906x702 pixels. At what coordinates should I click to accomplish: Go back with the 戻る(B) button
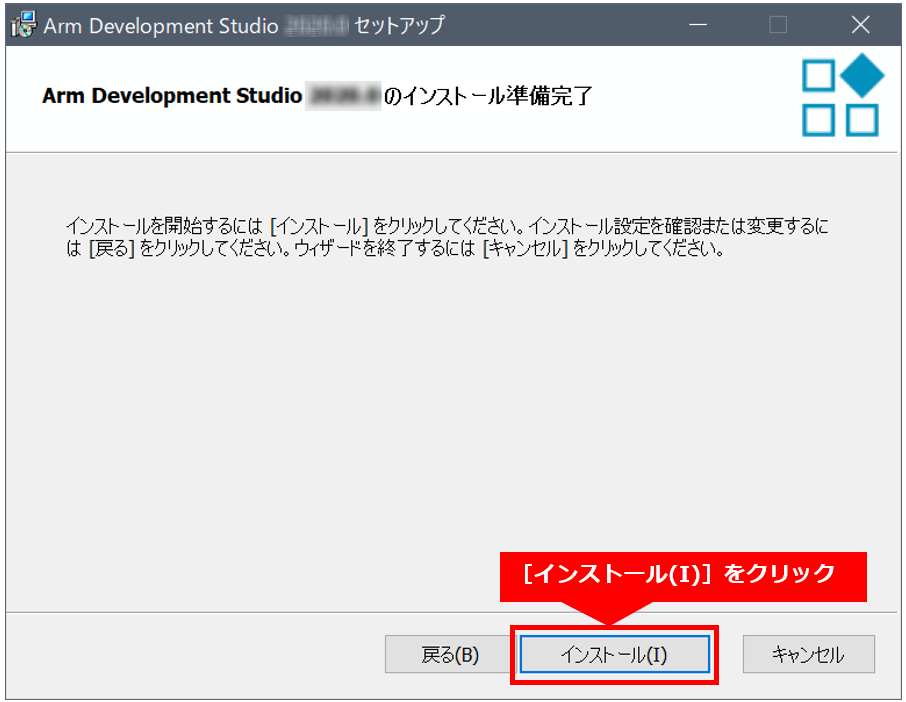coord(448,654)
